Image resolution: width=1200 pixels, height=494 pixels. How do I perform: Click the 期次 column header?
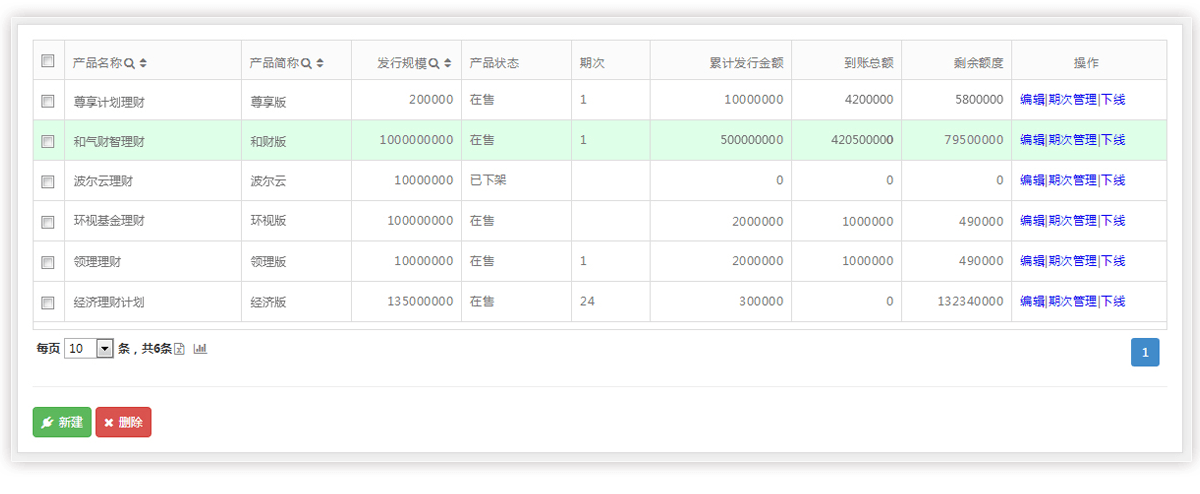[x=611, y=62]
